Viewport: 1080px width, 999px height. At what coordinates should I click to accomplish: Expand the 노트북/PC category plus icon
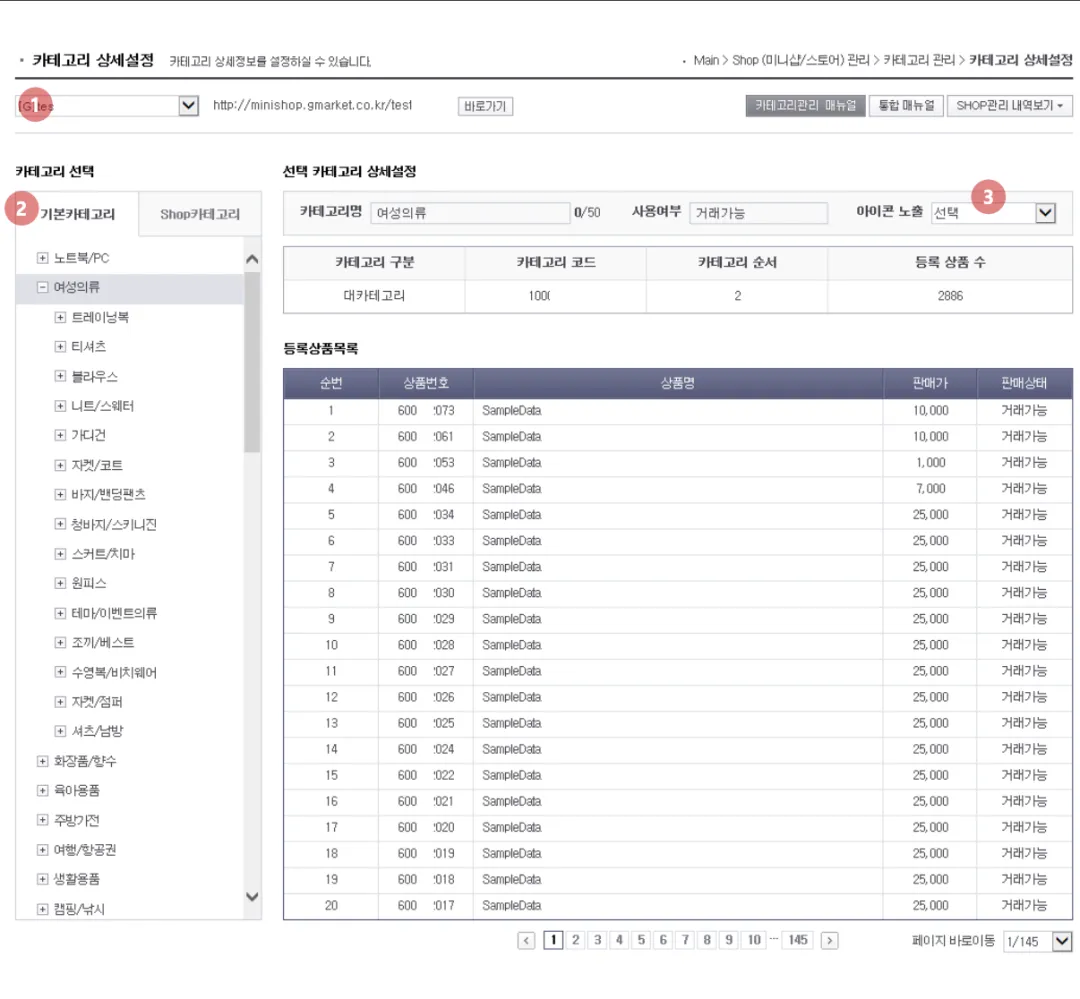pyautogui.click(x=43, y=258)
